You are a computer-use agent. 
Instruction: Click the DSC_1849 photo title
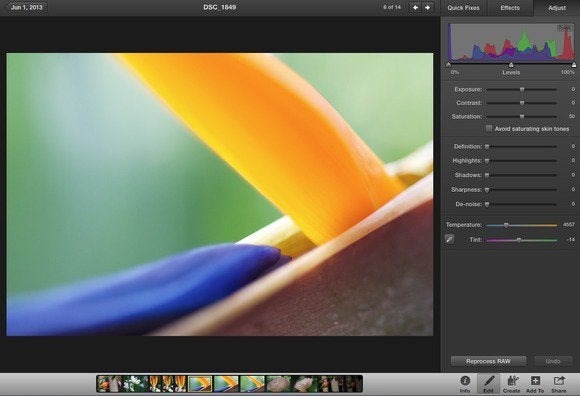(x=219, y=7)
